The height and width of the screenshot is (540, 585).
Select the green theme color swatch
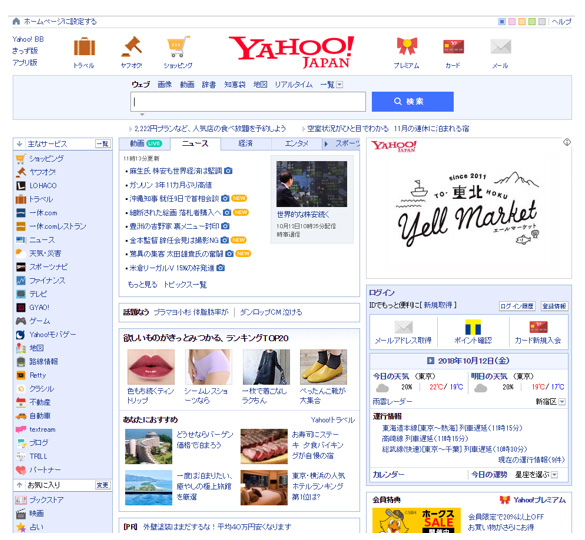click(x=532, y=22)
